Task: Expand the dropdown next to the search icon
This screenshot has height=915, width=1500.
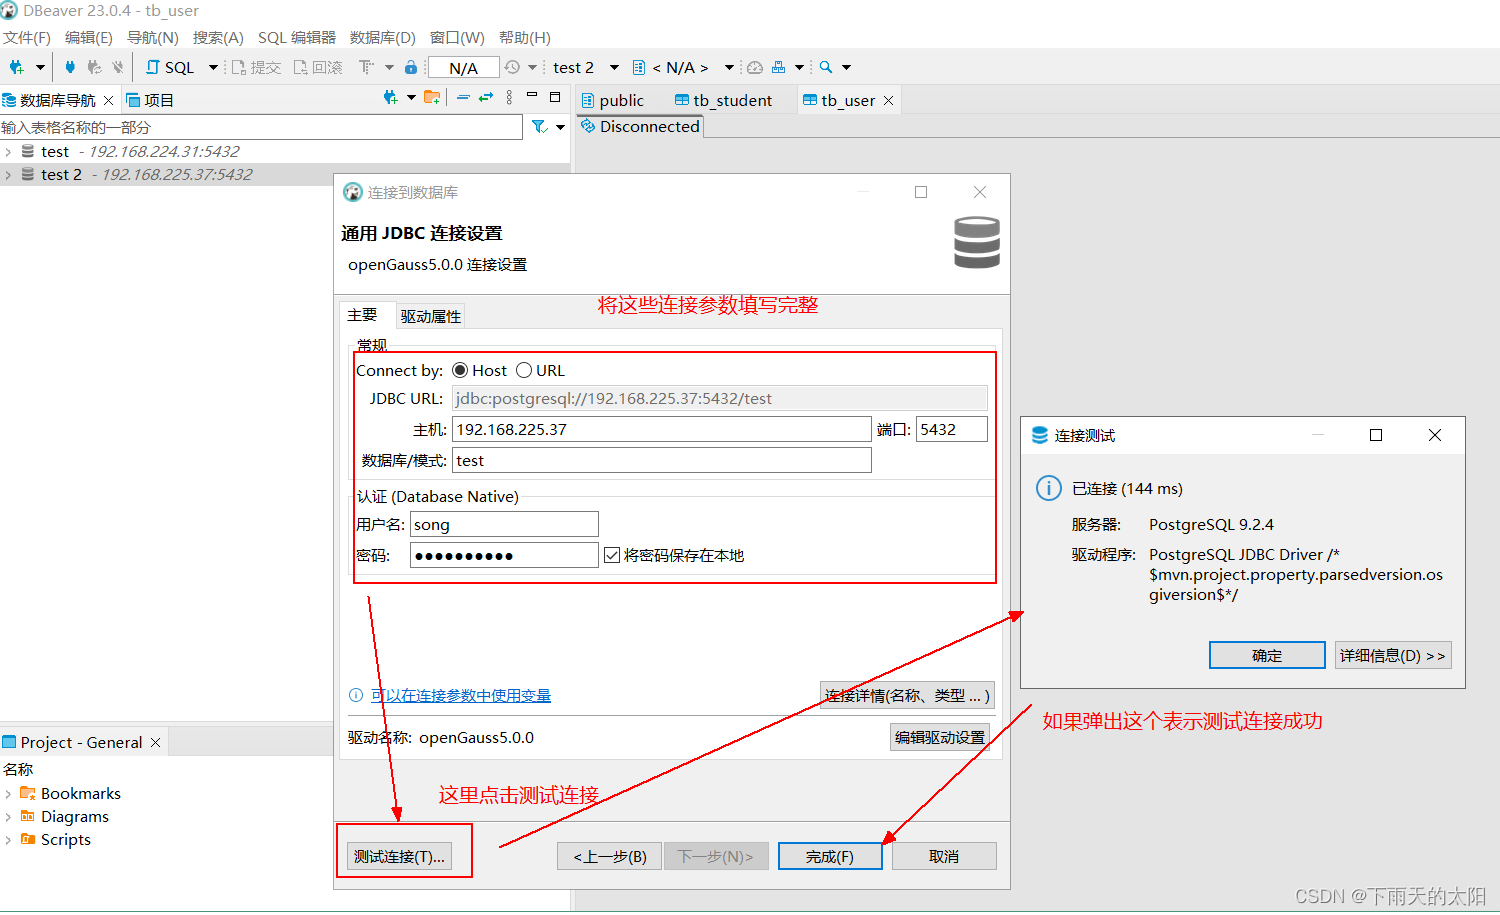Action: click(846, 67)
